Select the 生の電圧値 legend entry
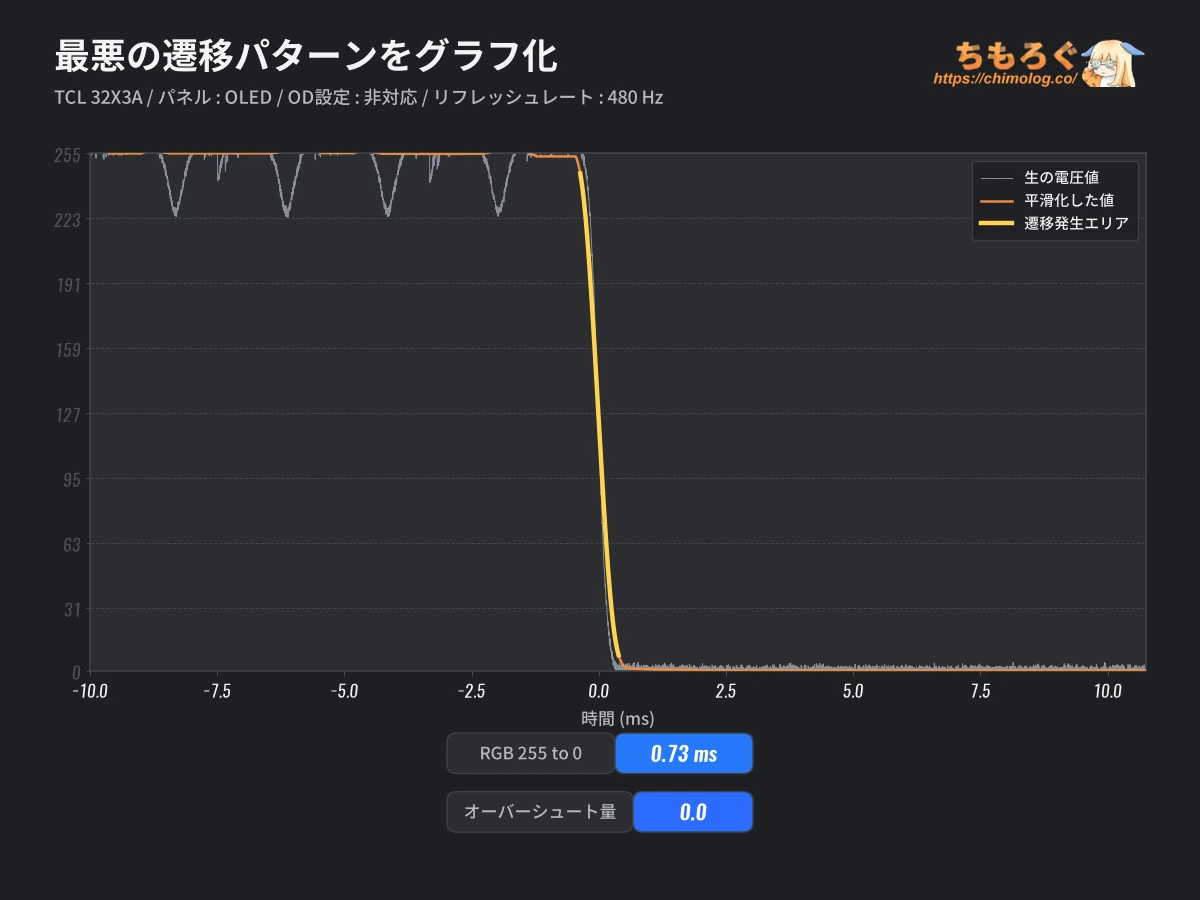Image resolution: width=1200 pixels, height=900 pixels. (x=1061, y=177)
